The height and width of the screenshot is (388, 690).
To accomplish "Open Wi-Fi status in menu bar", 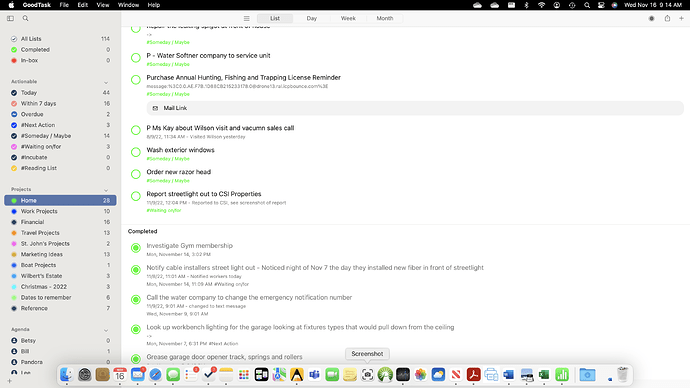I will click(x=541, y=5).
